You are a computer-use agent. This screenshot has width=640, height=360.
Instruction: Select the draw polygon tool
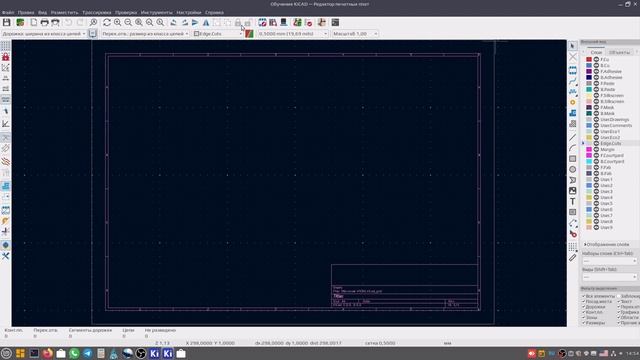click(573, 180)
